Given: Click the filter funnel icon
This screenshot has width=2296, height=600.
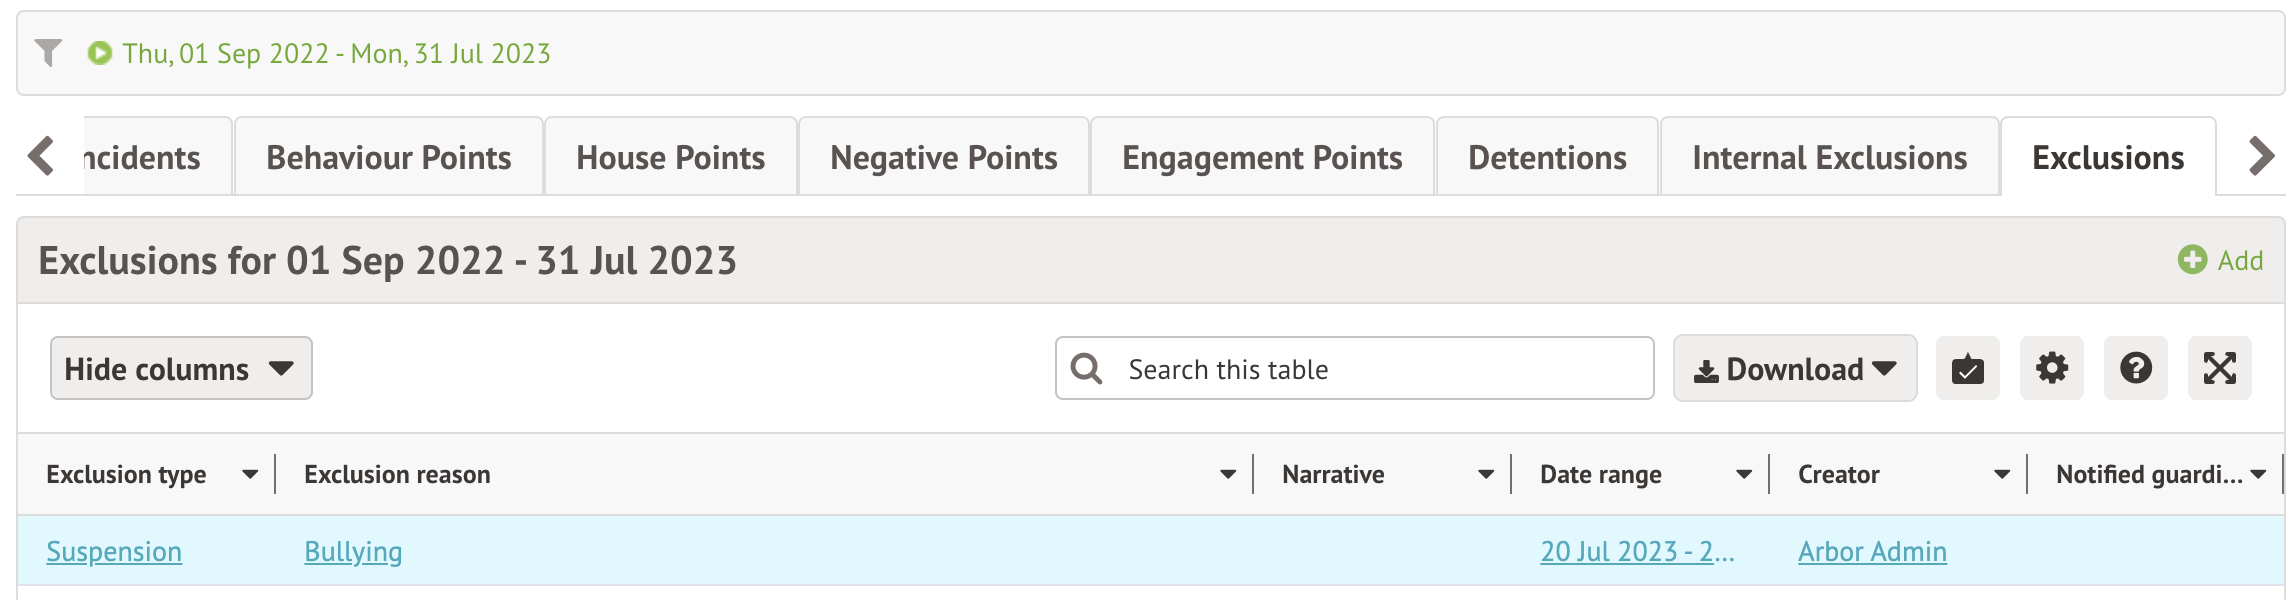Looking at the screenshot, I should [48, 52].
